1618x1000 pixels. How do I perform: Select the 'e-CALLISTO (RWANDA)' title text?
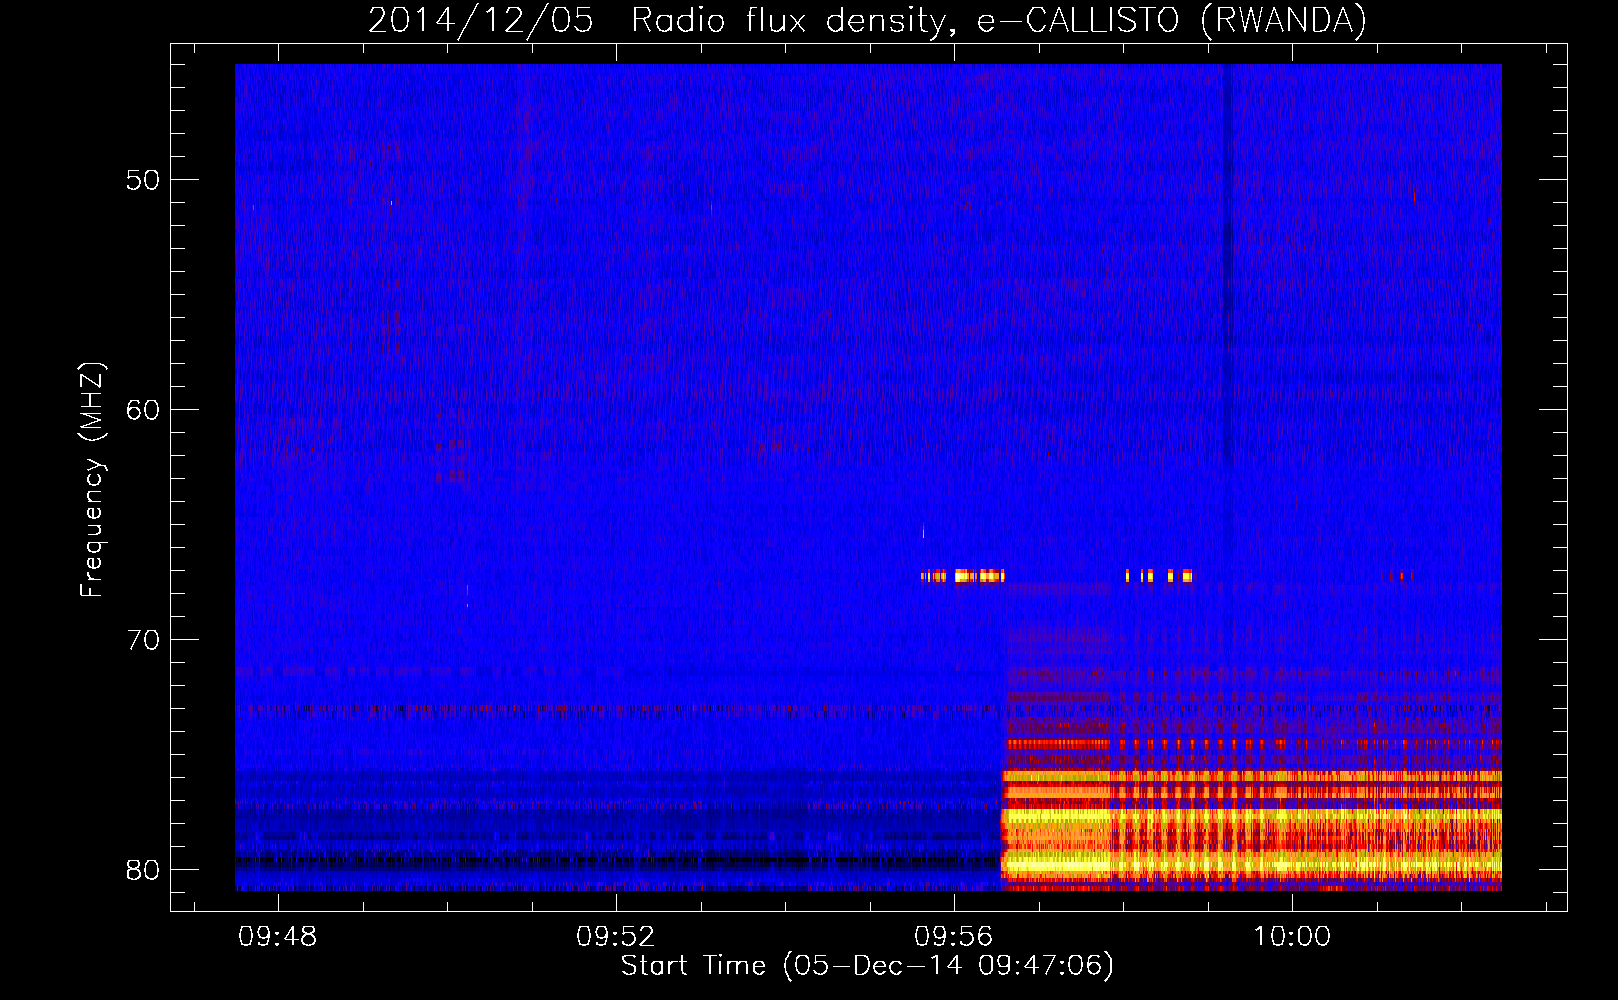coord(1172,21)
